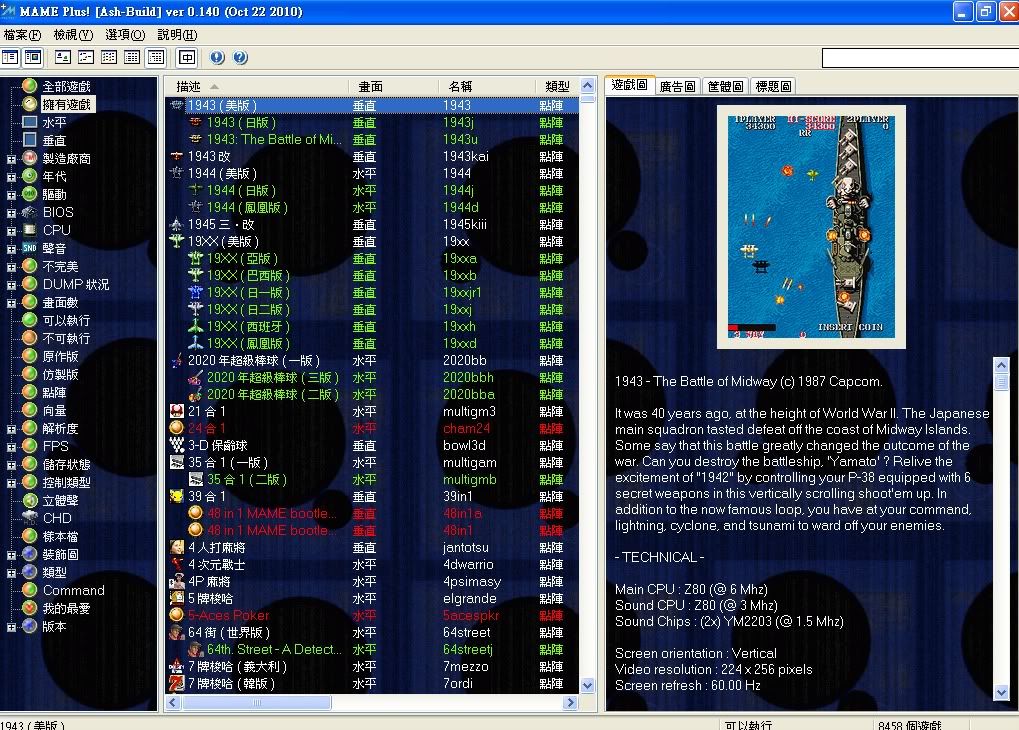The image size is (1019, 730).
Task: Open the 檔案(F) menu
Action: click(22, 34)
